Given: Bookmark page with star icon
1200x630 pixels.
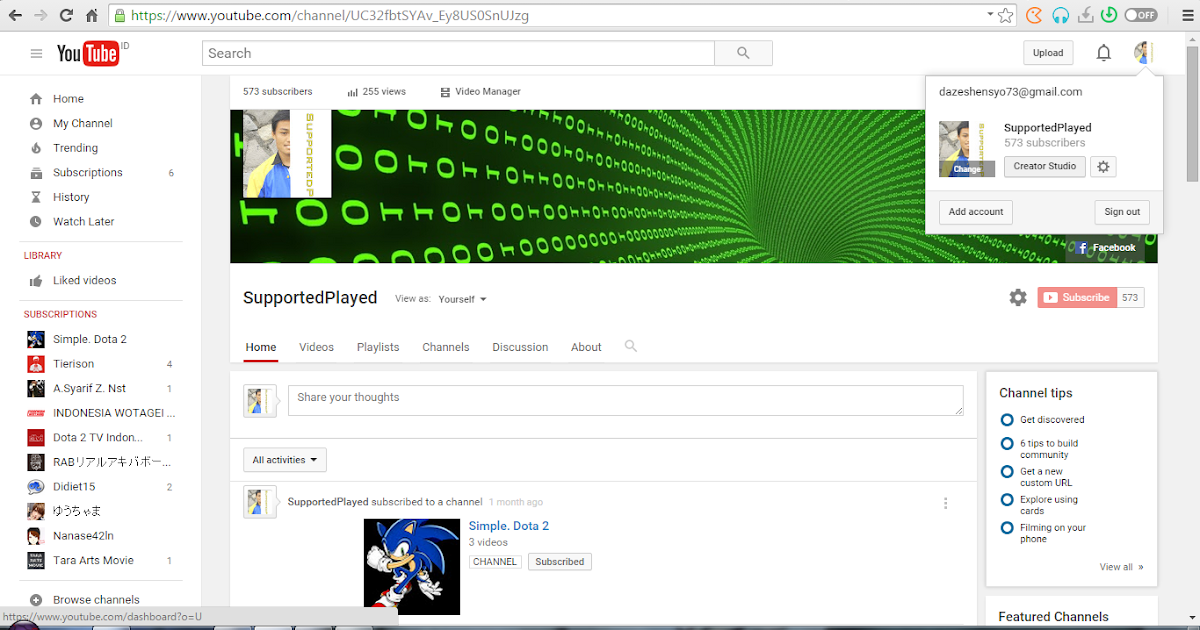Looking at the screenshot, I should pos(1006,15).
